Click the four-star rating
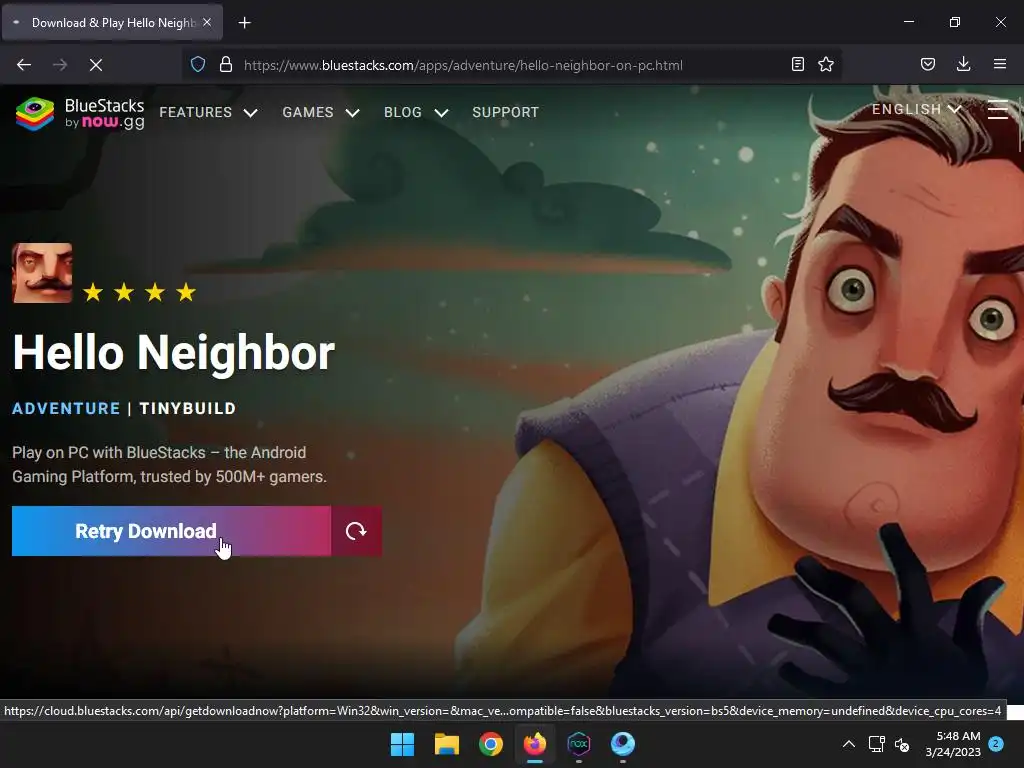1024x768 pixels. pos(140,292)
